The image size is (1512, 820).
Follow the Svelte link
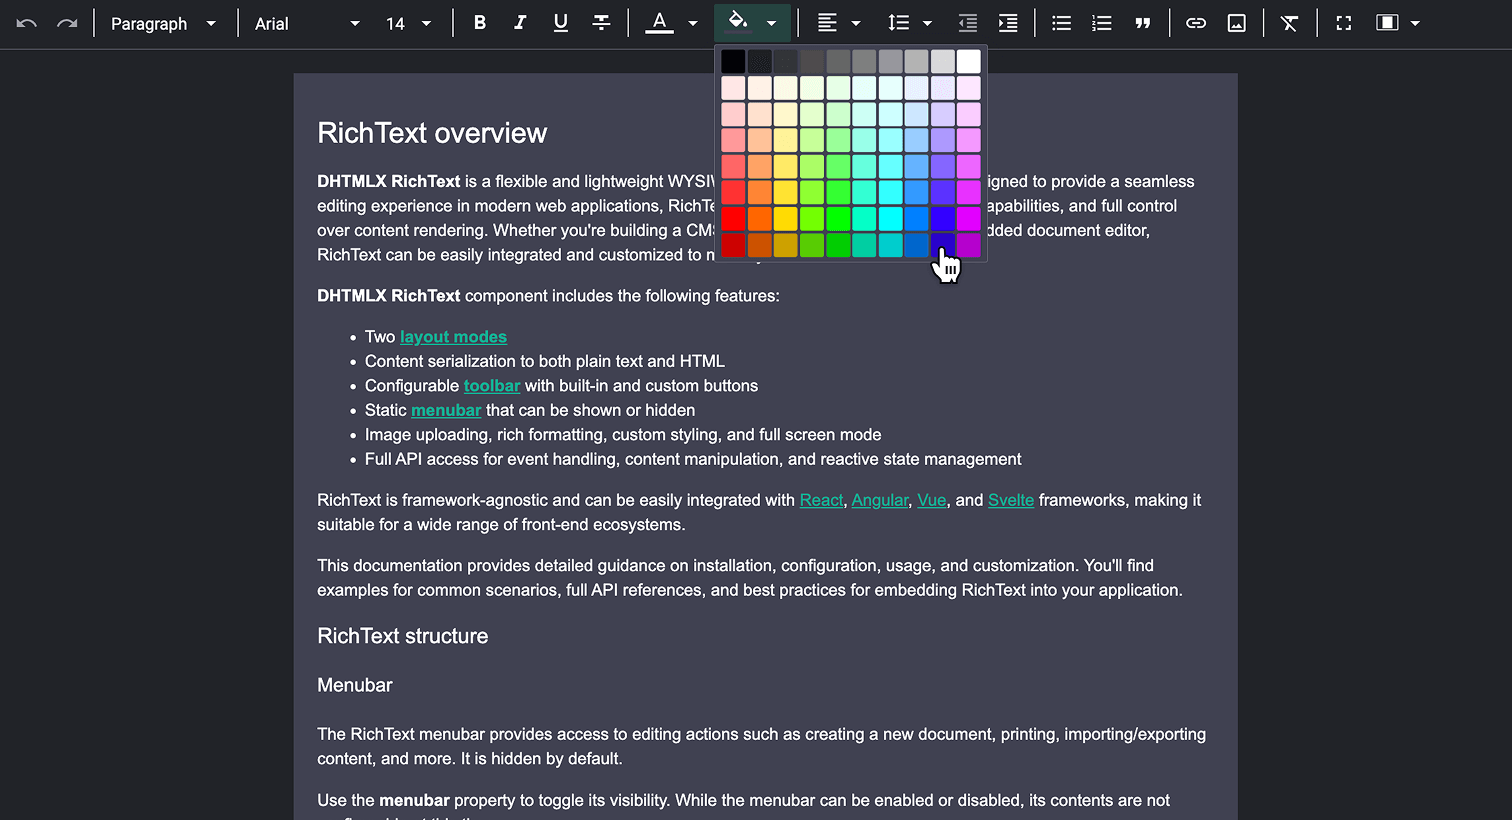(1011, 500)
